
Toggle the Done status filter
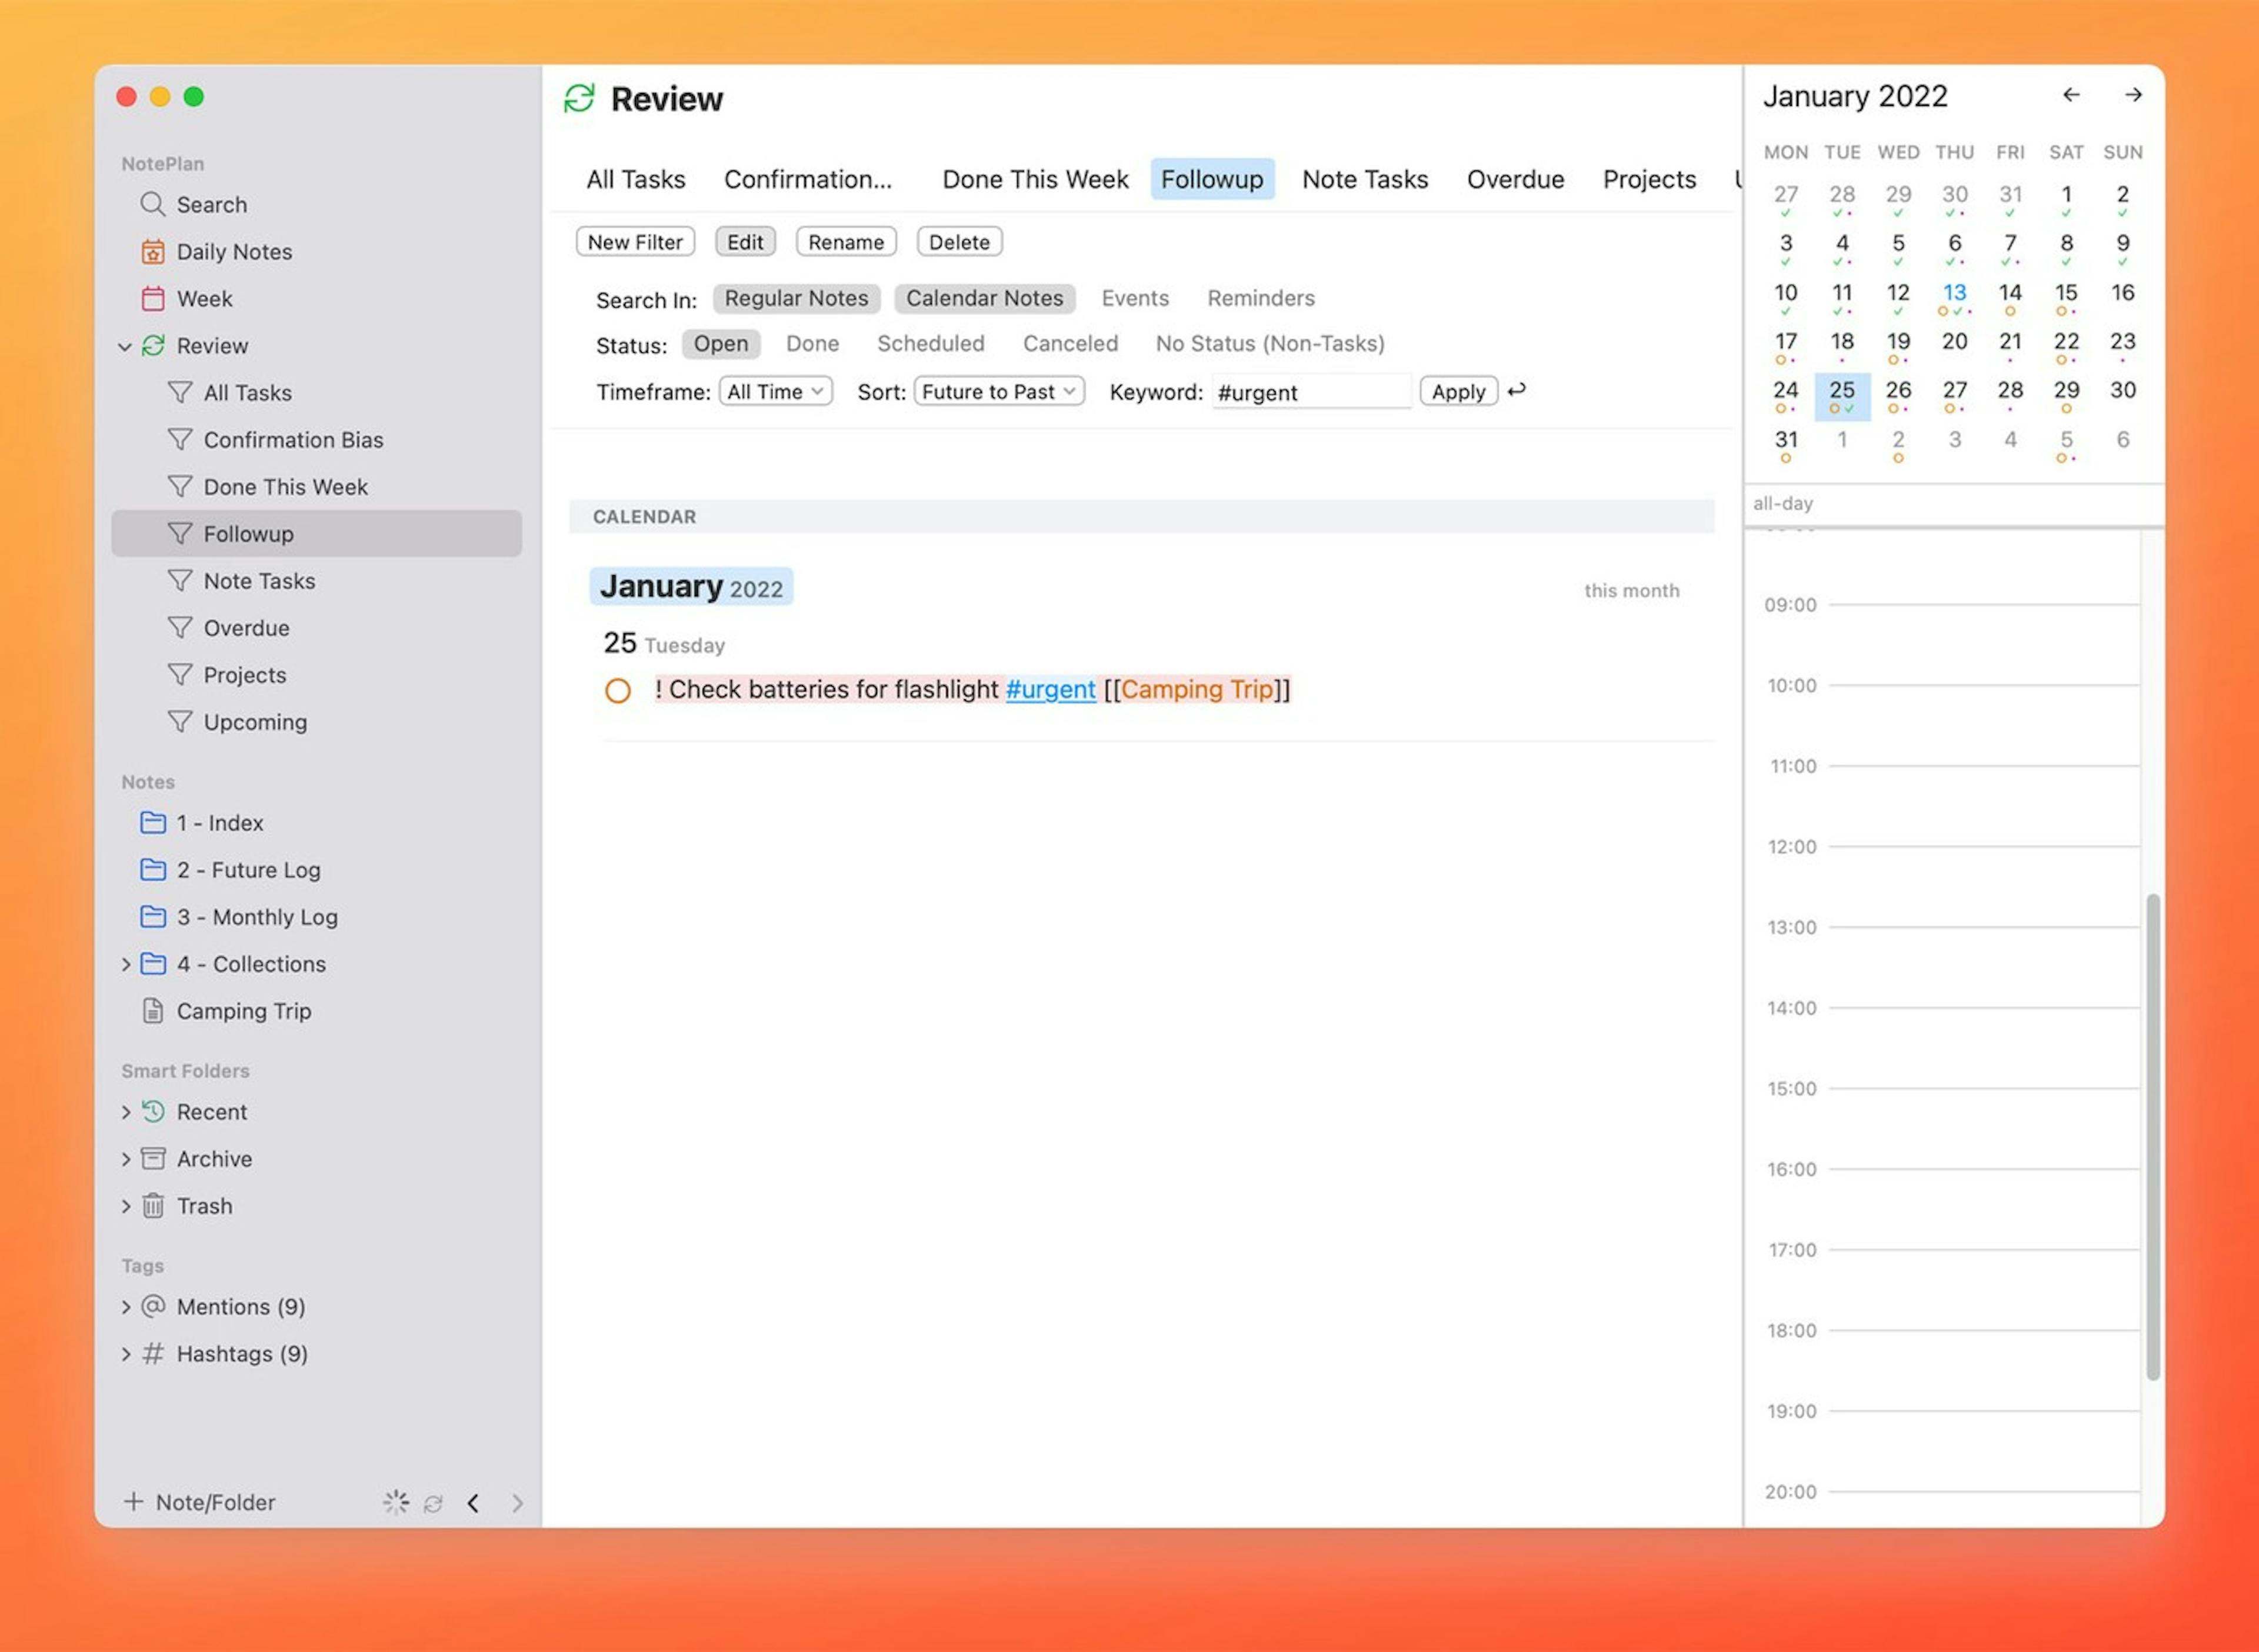click(x=812, y=344)
